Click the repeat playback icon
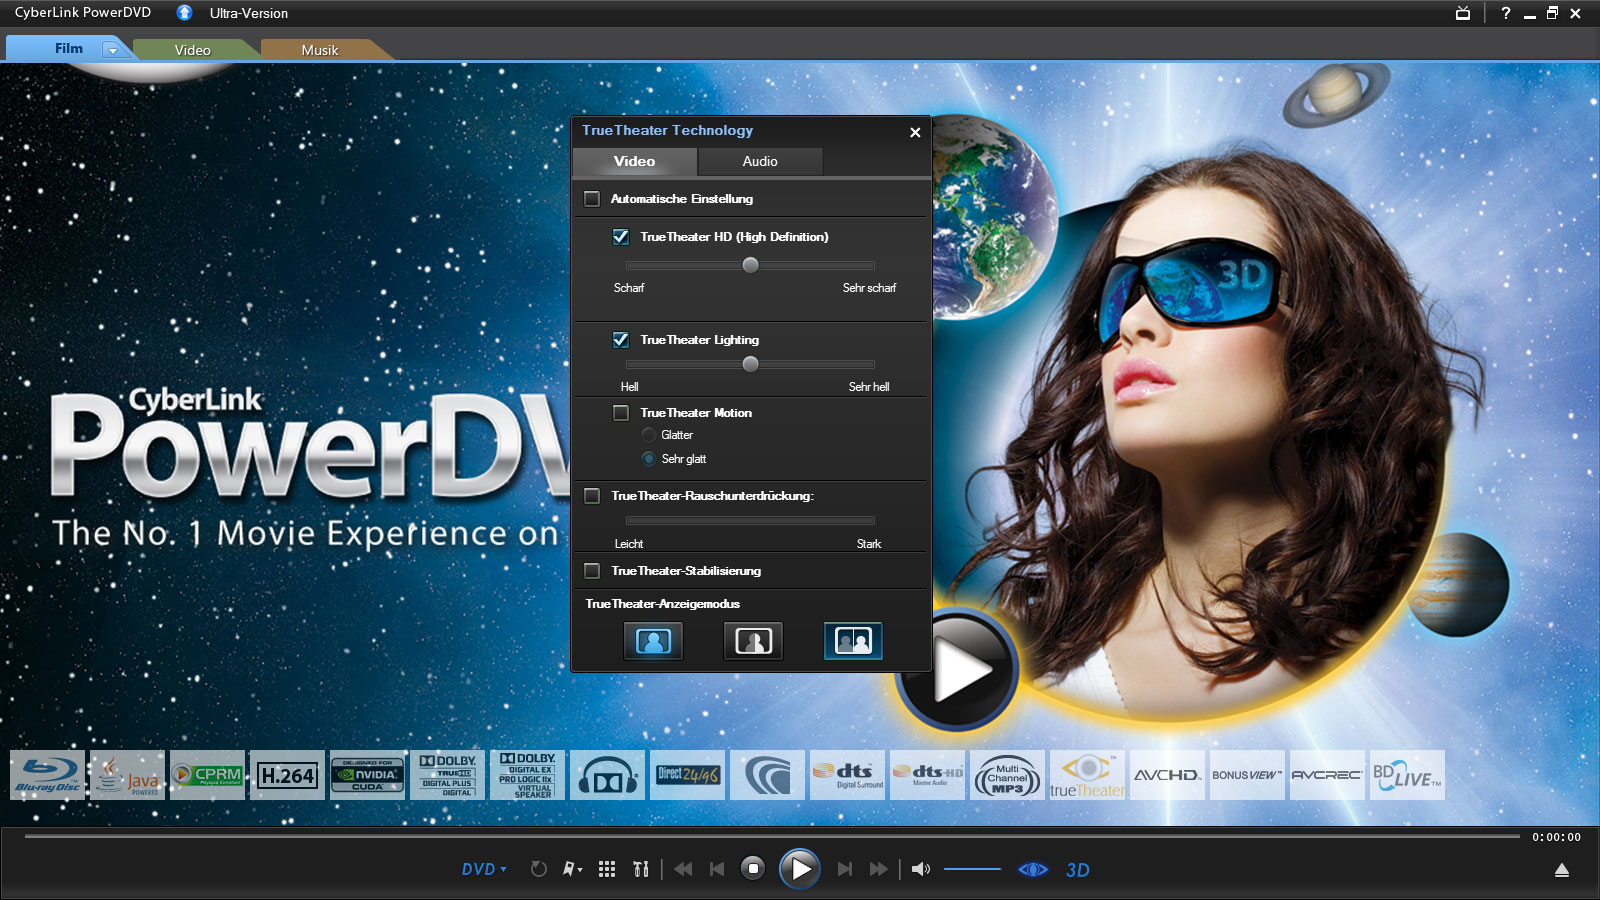This screenshot has width=1600, height=900. click(540, 869)
